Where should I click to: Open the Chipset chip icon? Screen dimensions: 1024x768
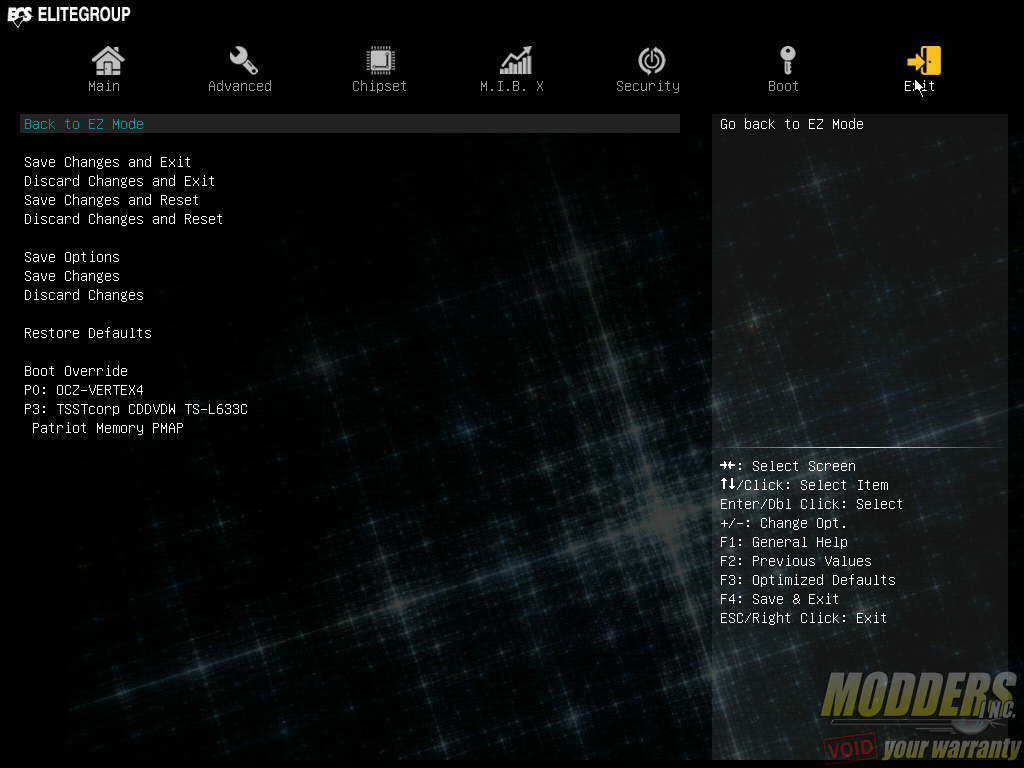[380, 61]
